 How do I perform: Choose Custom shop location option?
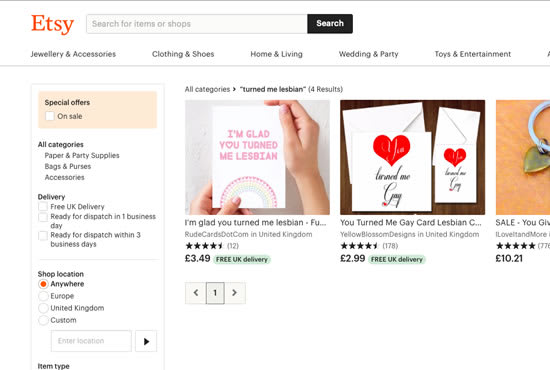(43, 320)
